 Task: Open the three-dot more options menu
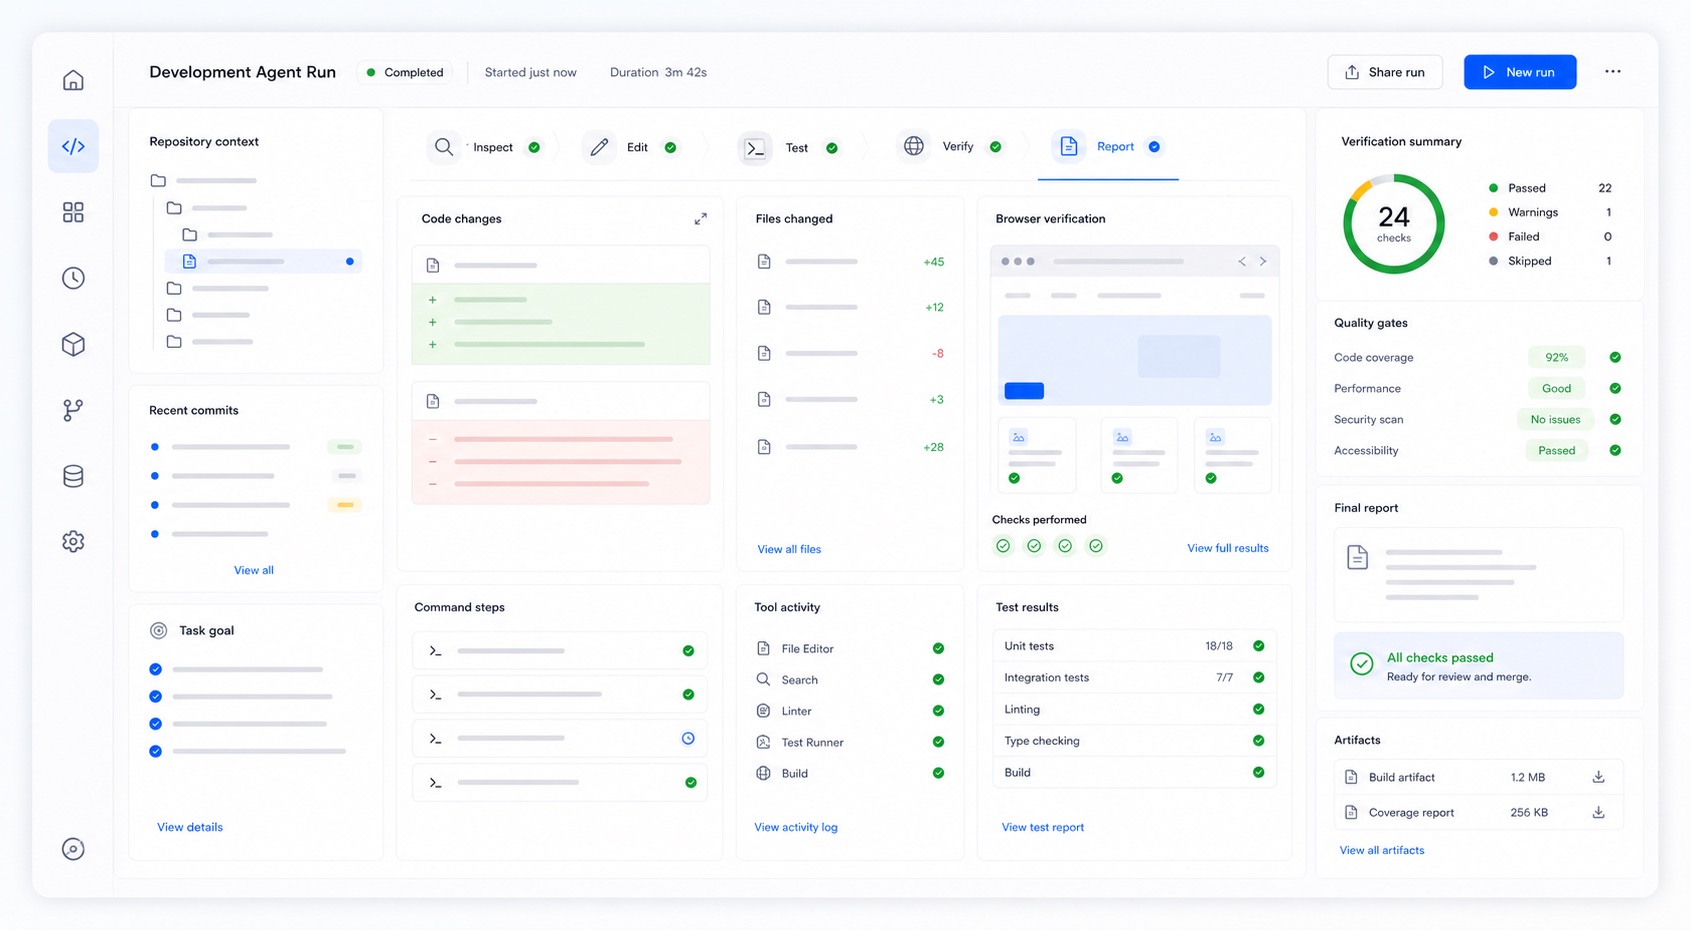click(1612, 72)
